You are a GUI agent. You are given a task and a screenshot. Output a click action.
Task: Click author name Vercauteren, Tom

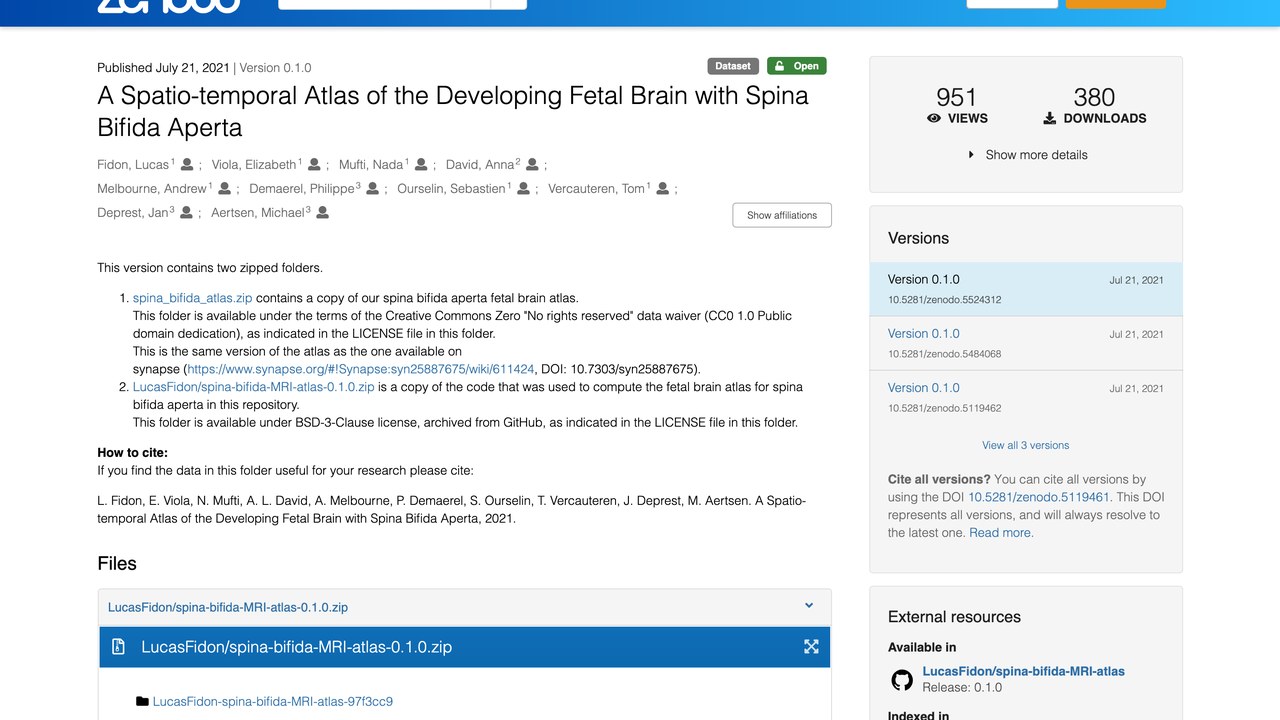point(597,189)
